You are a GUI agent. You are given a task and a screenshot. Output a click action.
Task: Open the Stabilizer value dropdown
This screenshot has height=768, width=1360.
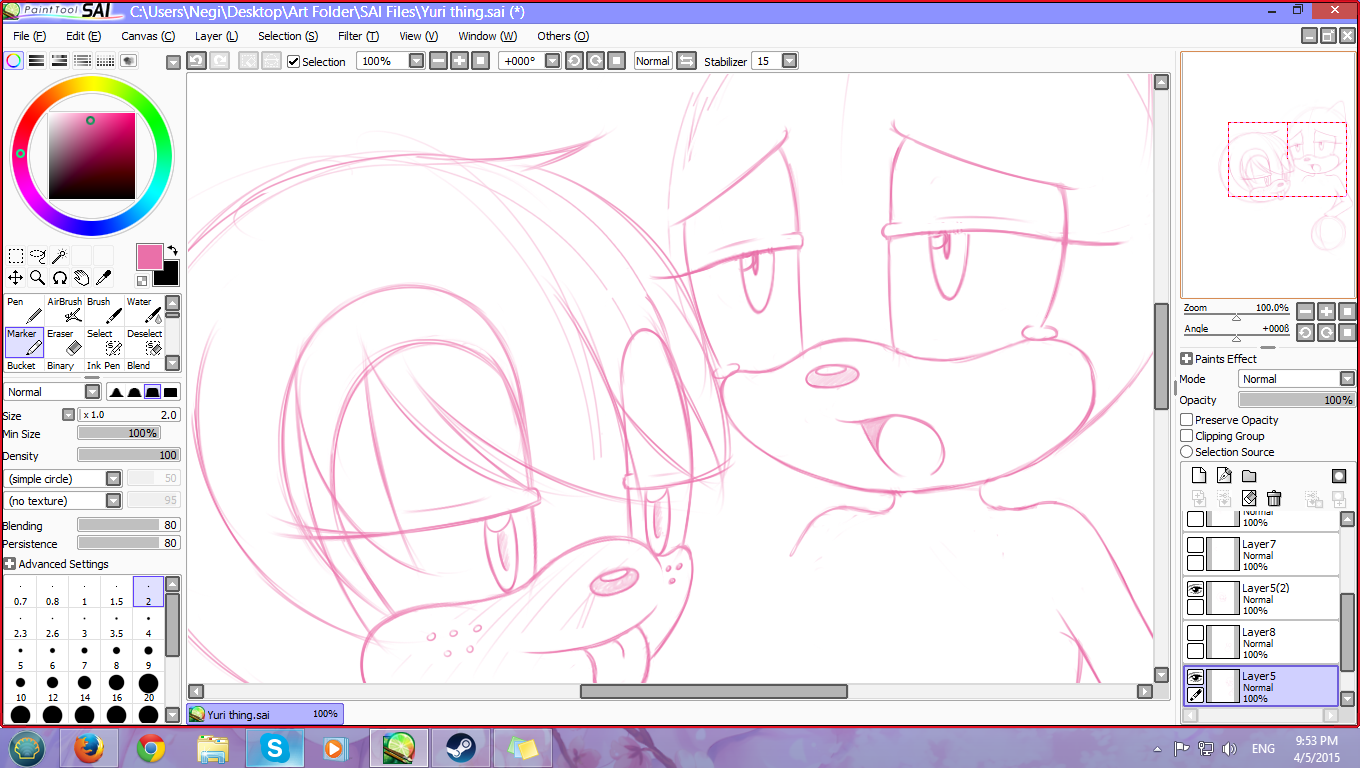789,61
